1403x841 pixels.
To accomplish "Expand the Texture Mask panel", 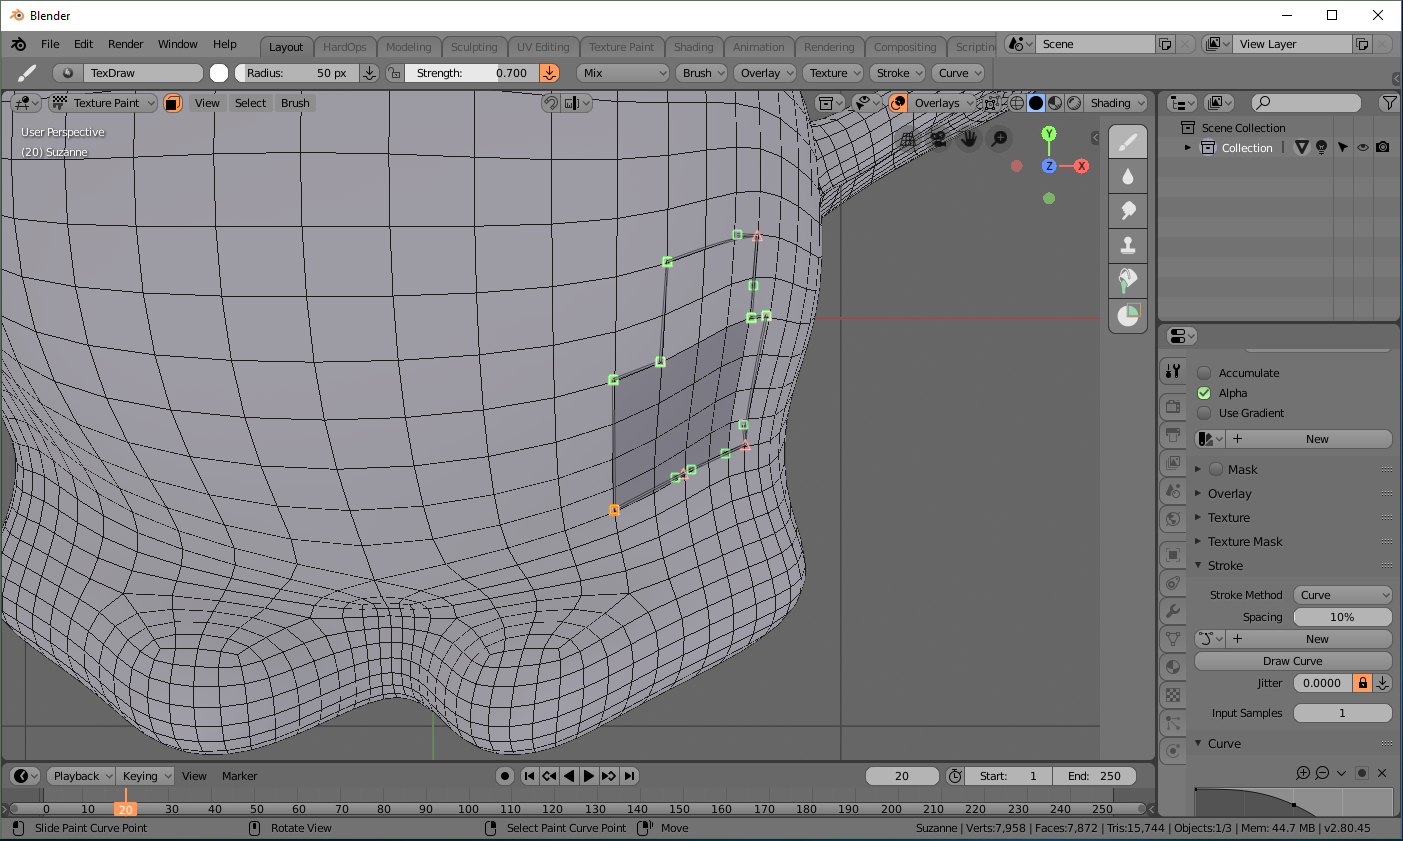I will point(1245,542).
